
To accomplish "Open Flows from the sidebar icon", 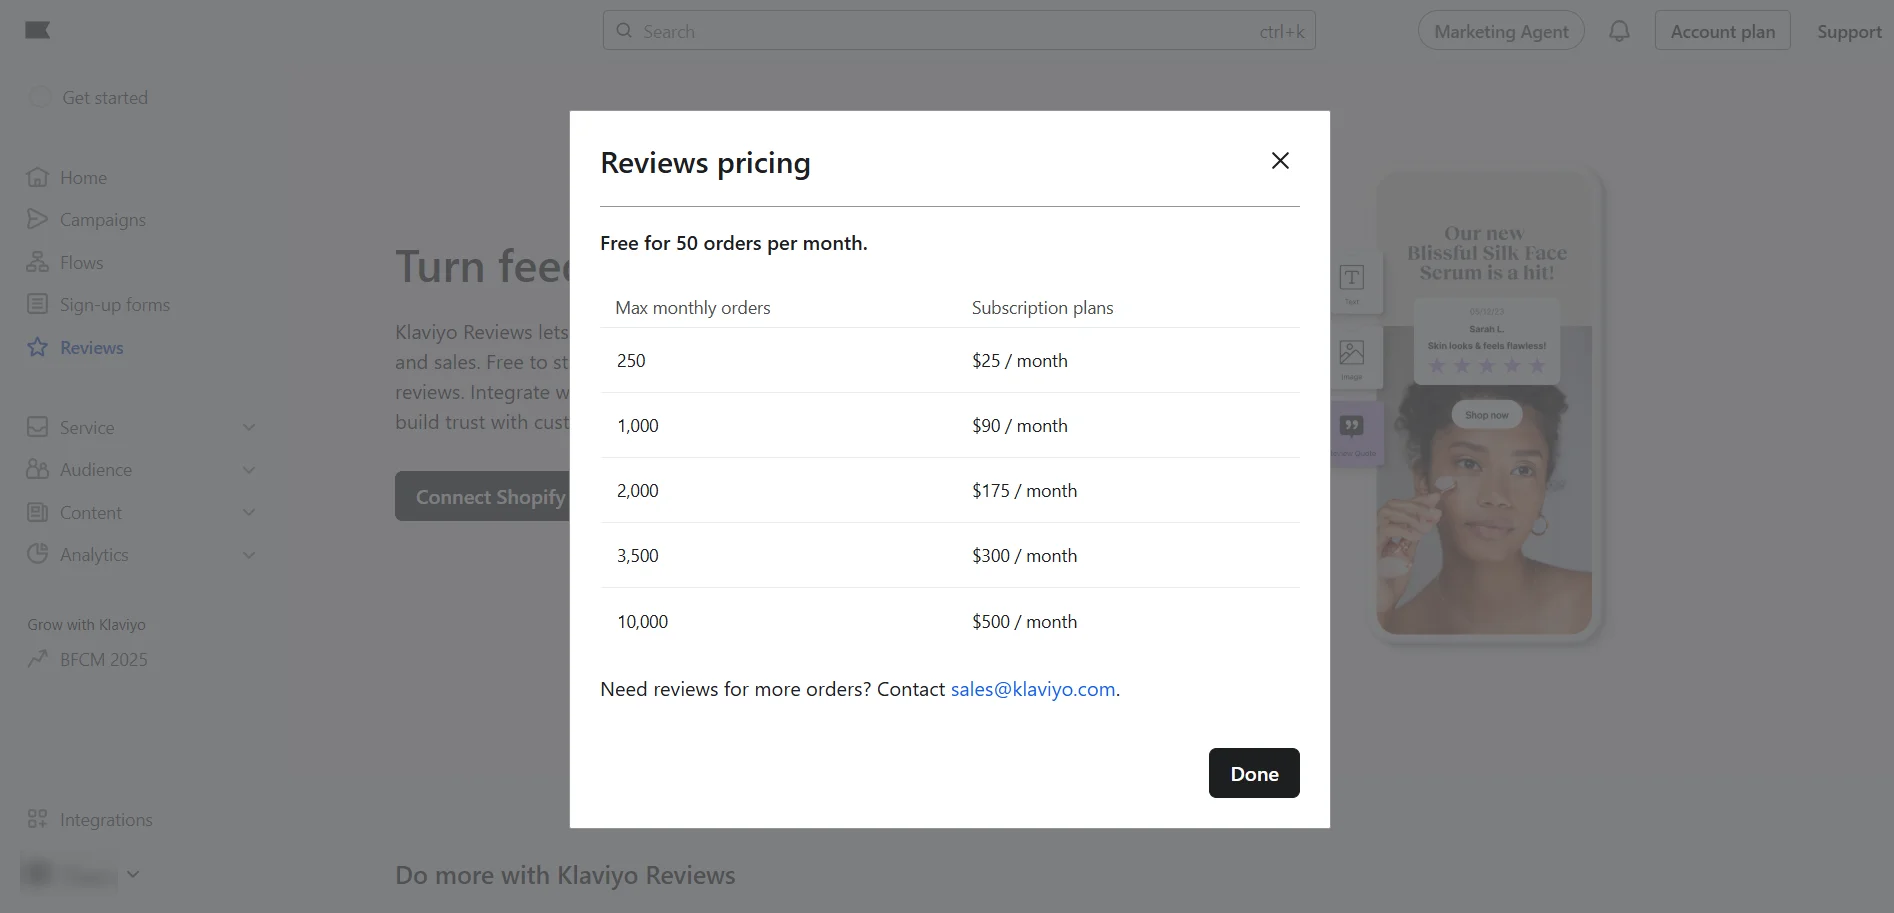I will (37, 262).
